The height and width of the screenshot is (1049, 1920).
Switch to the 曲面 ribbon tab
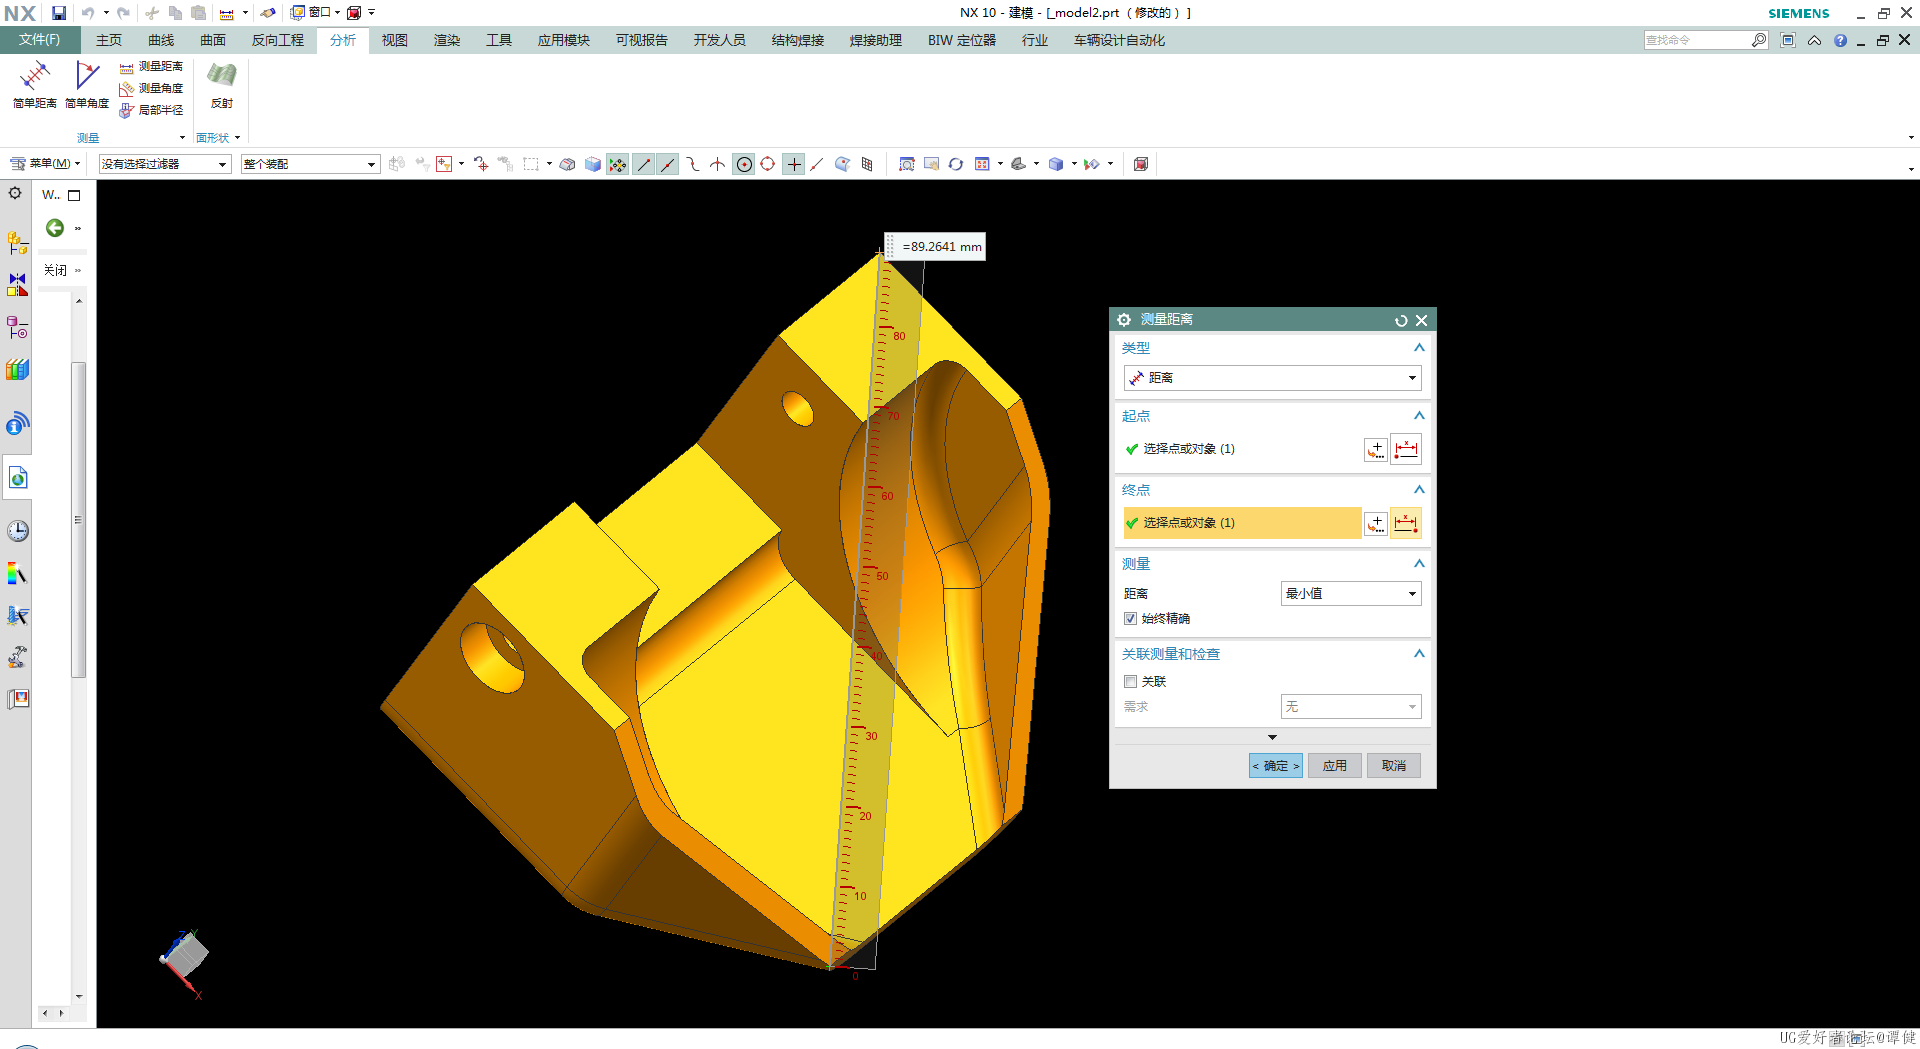tap(213, 40)
